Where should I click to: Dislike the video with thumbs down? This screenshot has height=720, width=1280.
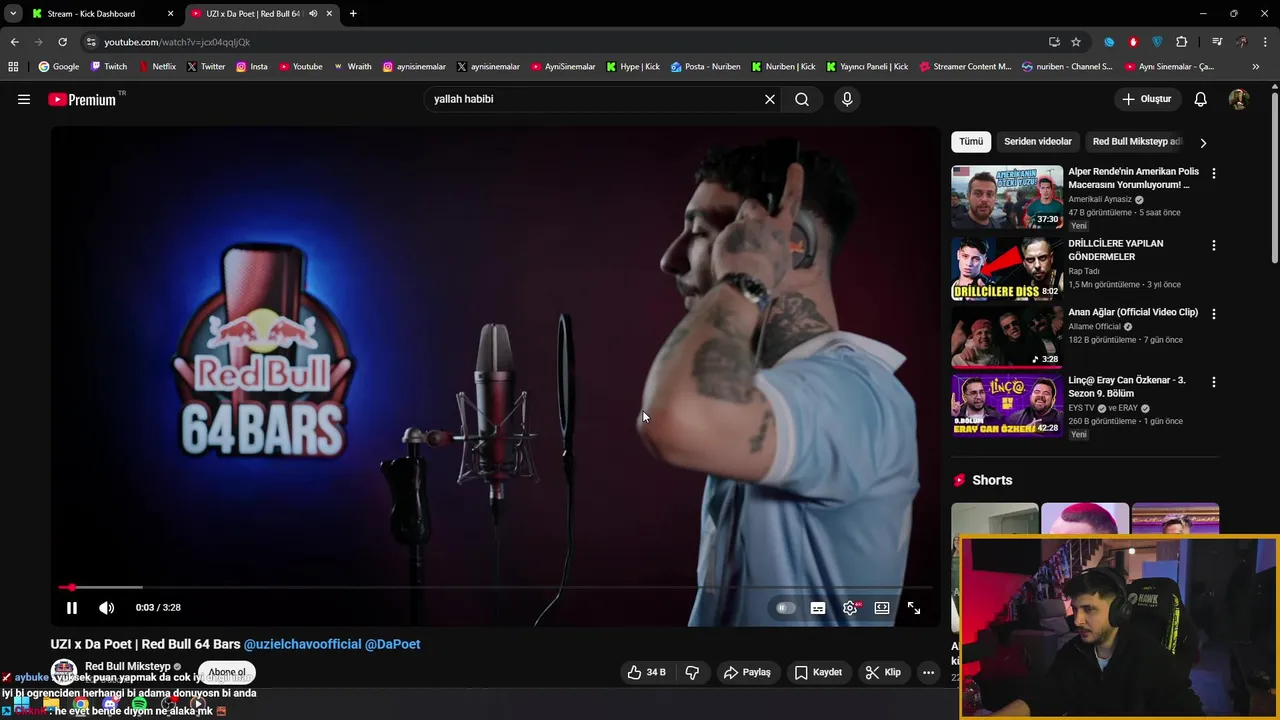click(x=692, y=672)
